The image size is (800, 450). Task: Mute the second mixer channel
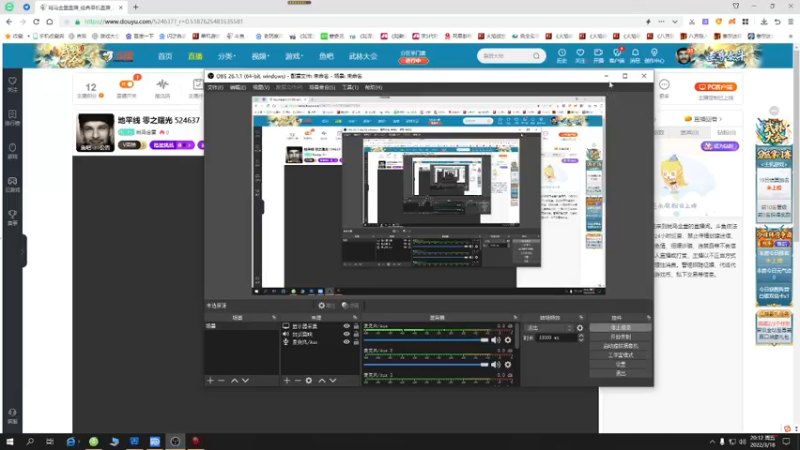(x=495, y=364)
